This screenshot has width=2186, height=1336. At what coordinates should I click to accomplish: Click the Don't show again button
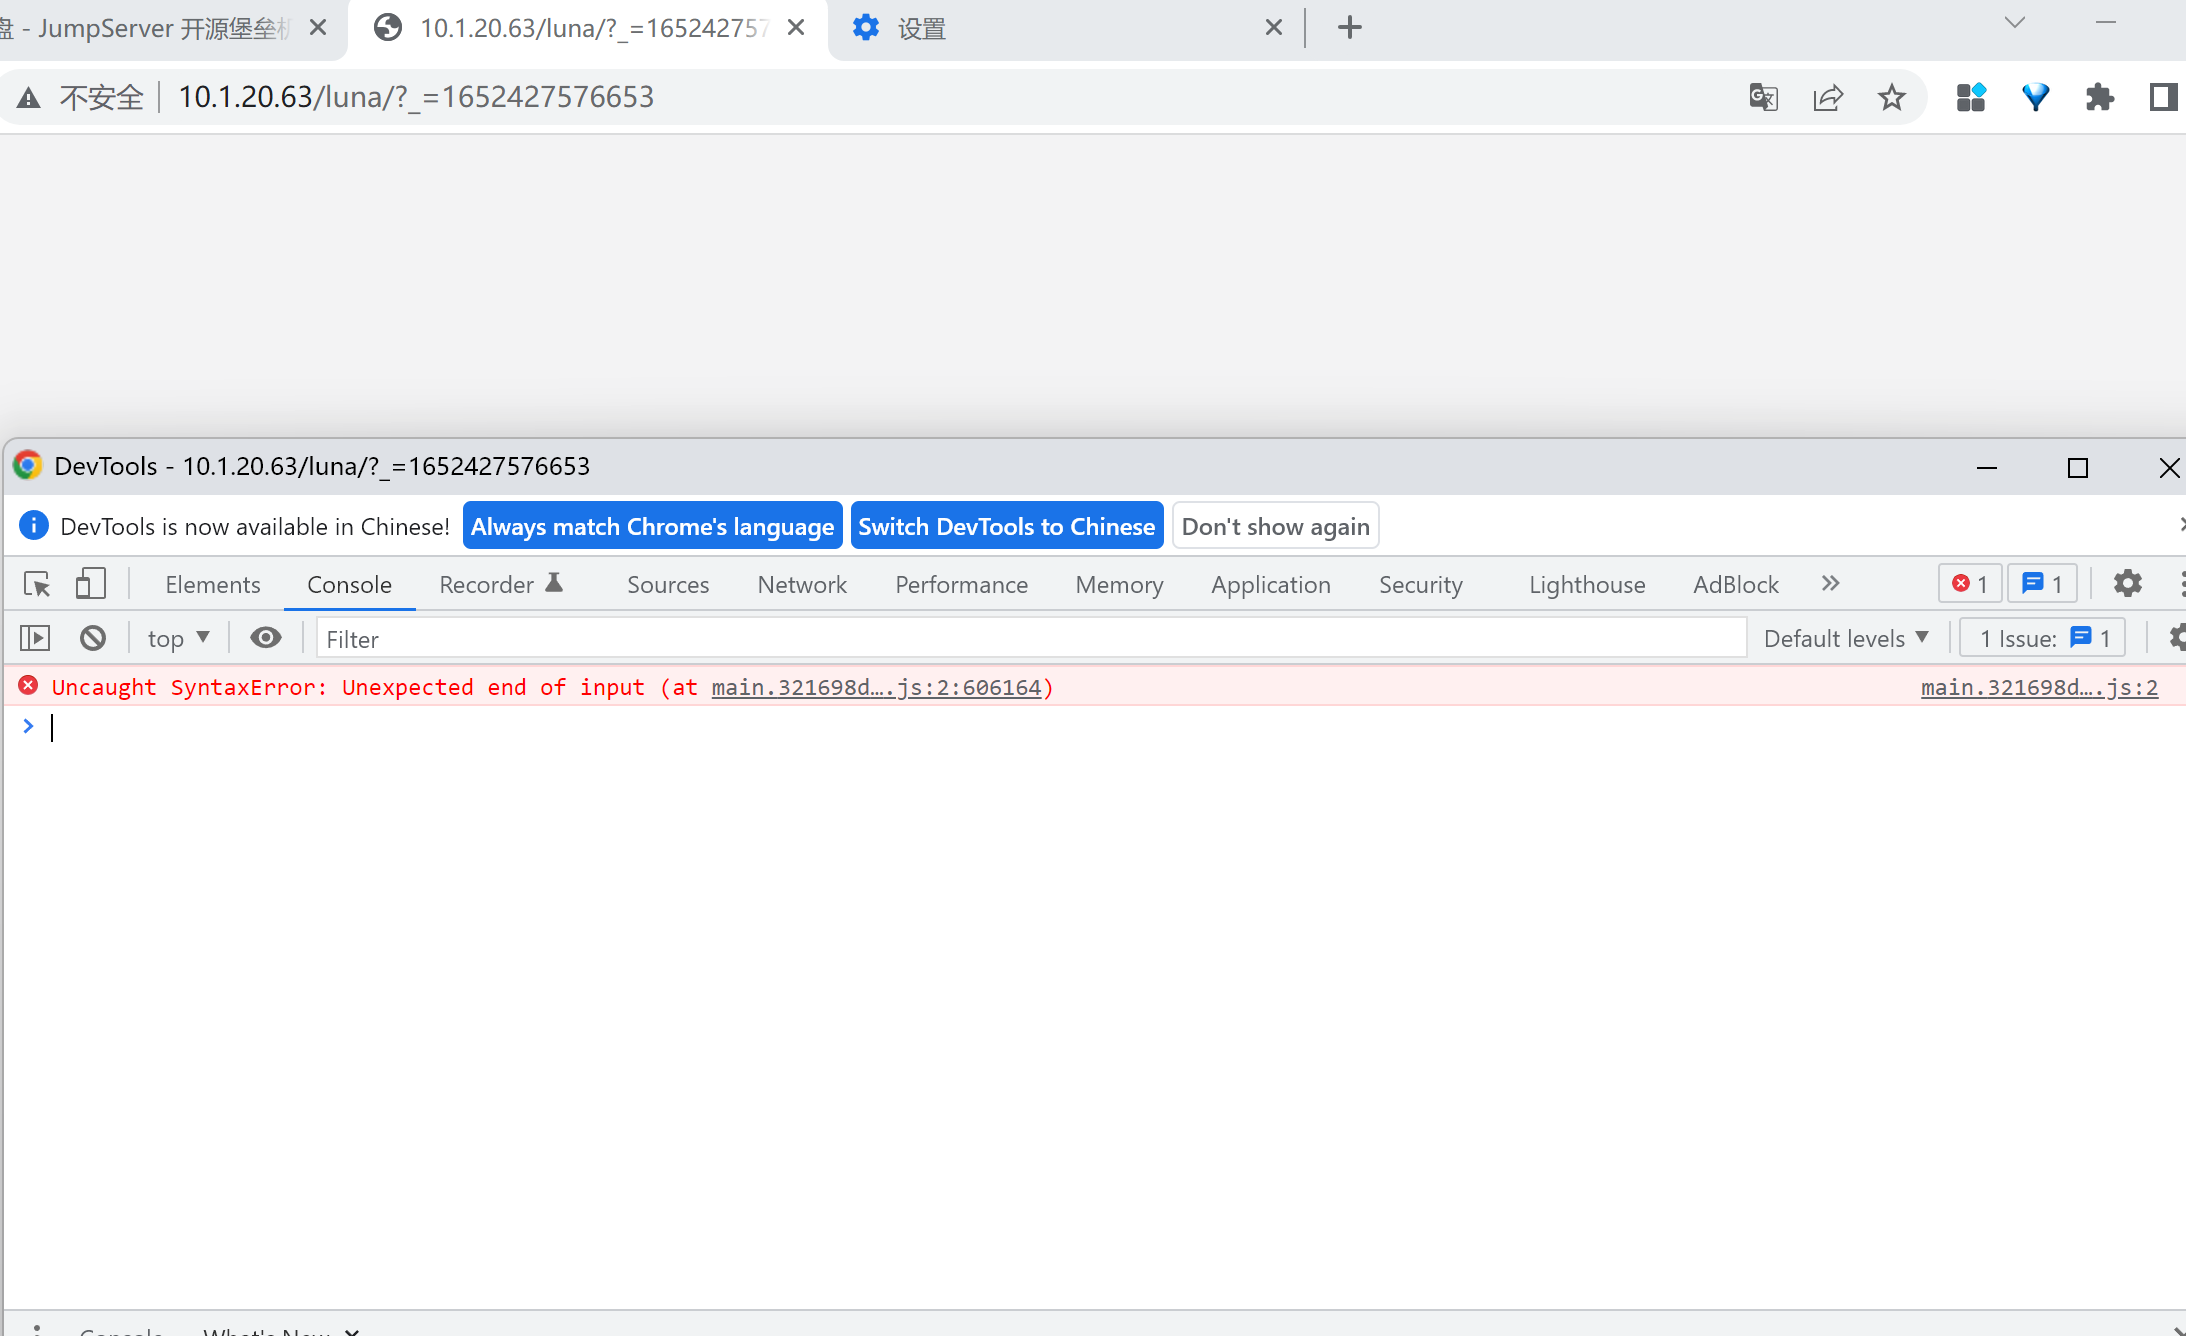(1275, 525)
